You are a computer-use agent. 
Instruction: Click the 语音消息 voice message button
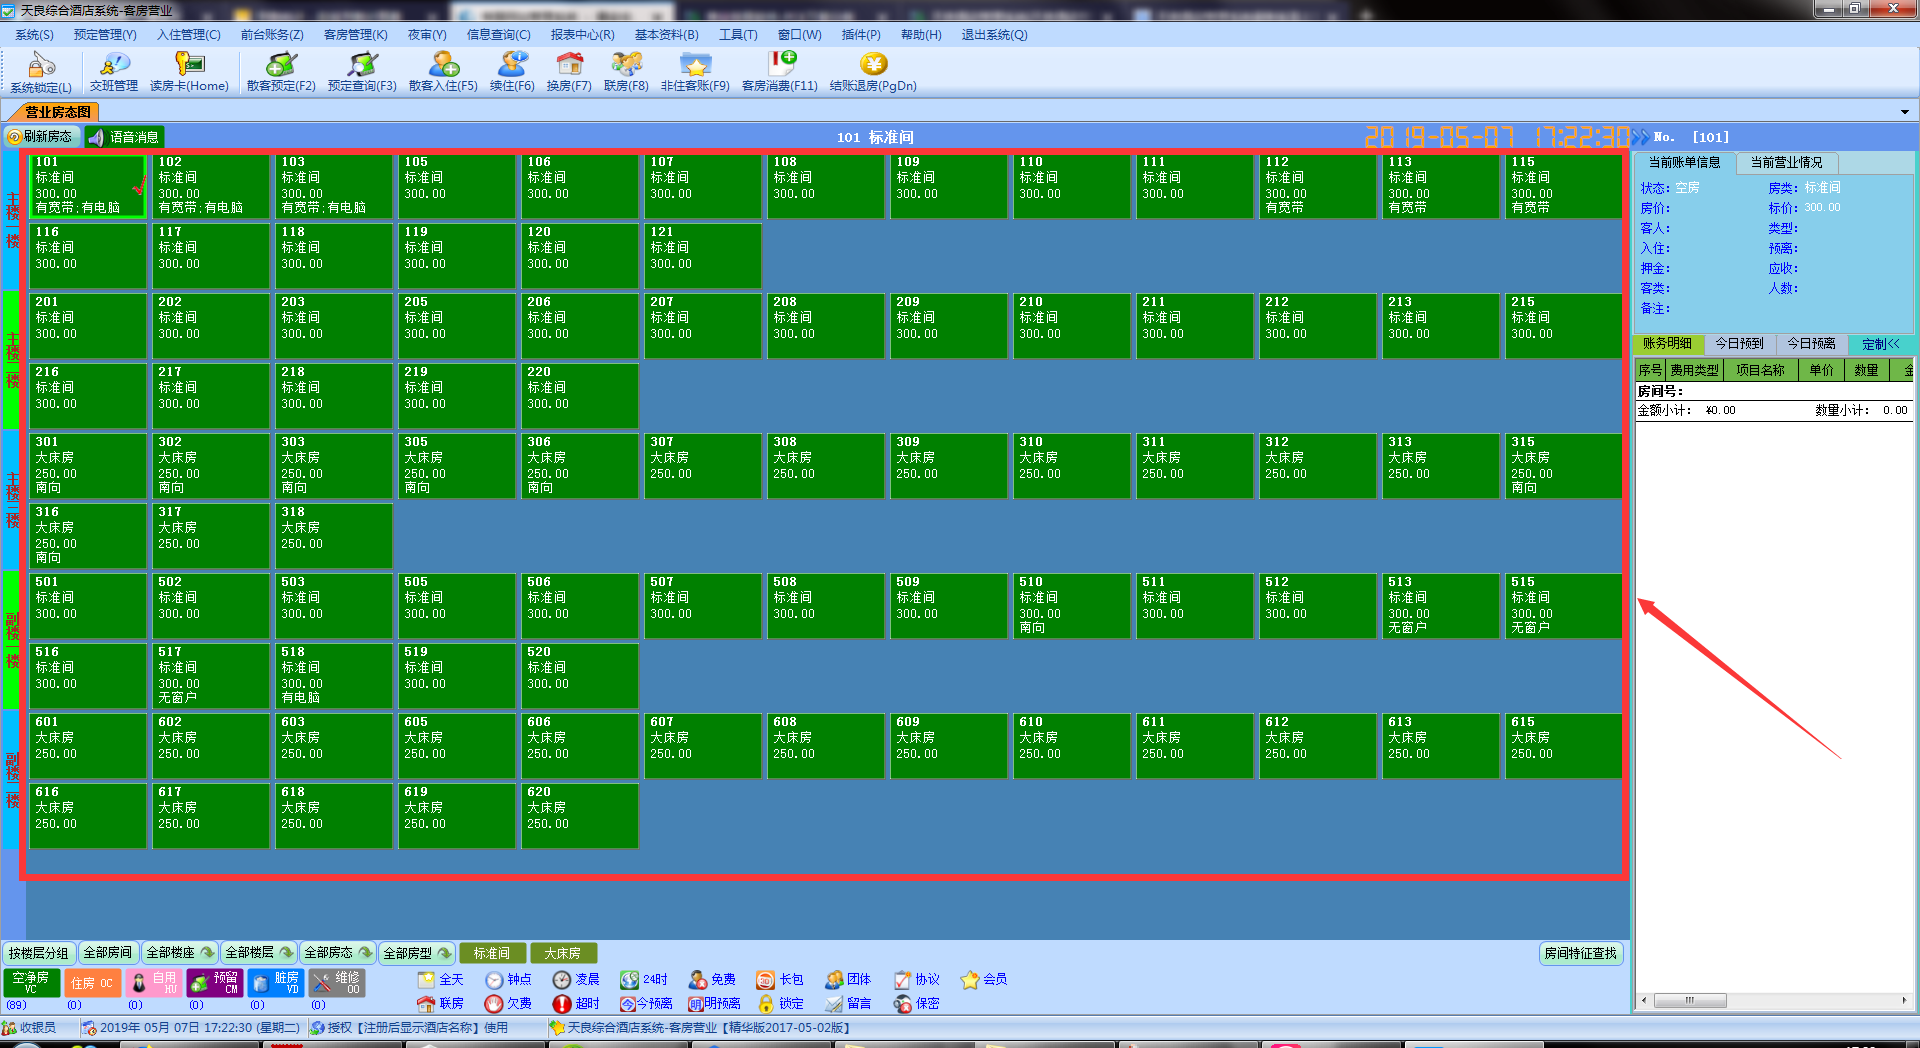pos(124,137)
